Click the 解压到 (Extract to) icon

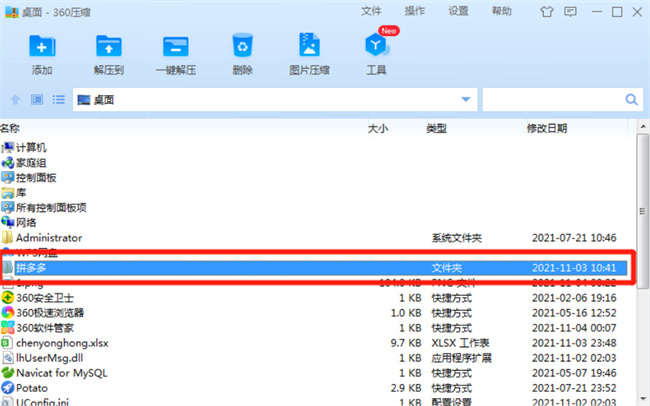coord(109,46)
